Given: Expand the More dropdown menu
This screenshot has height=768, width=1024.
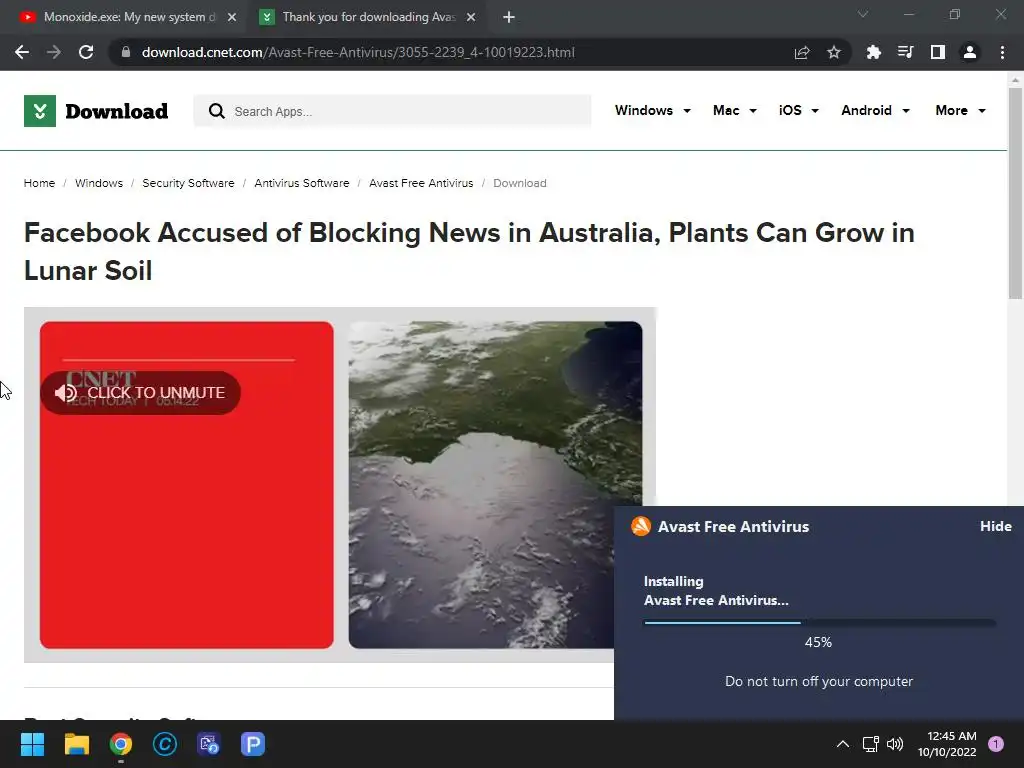Looking at the screenshot, I should (x=960, y=110).
